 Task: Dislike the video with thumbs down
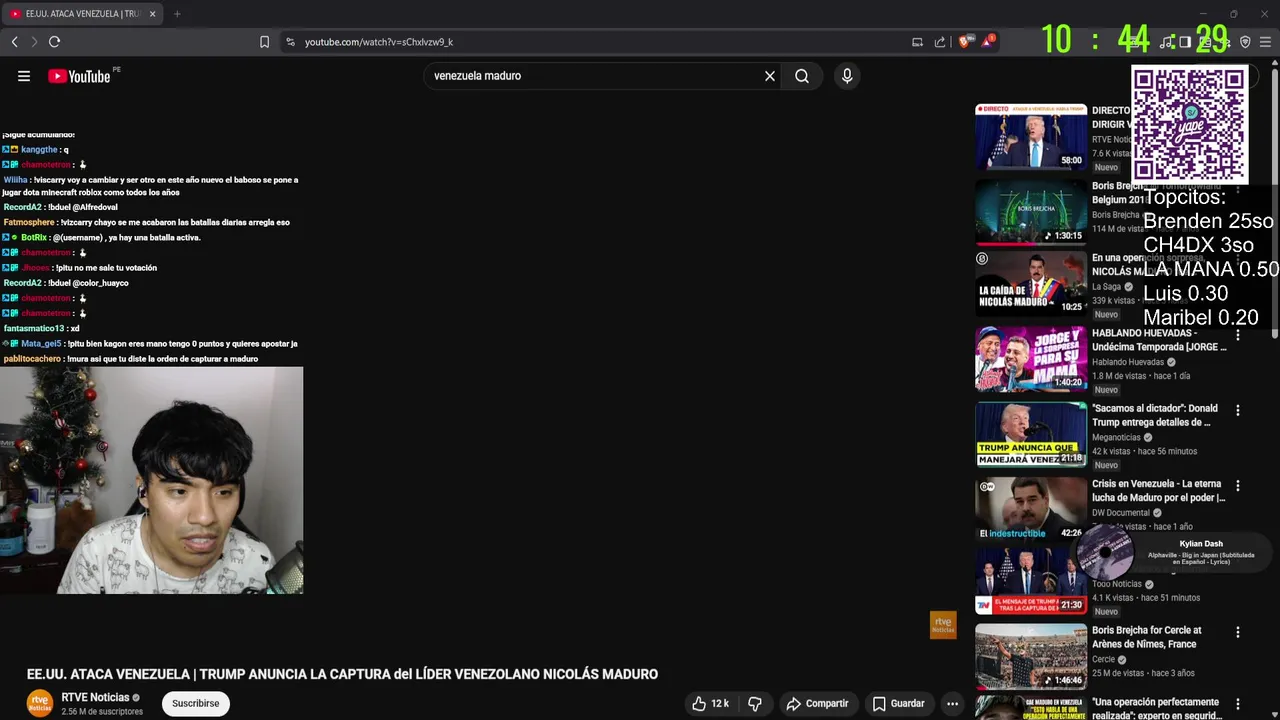tap(755, 703)
